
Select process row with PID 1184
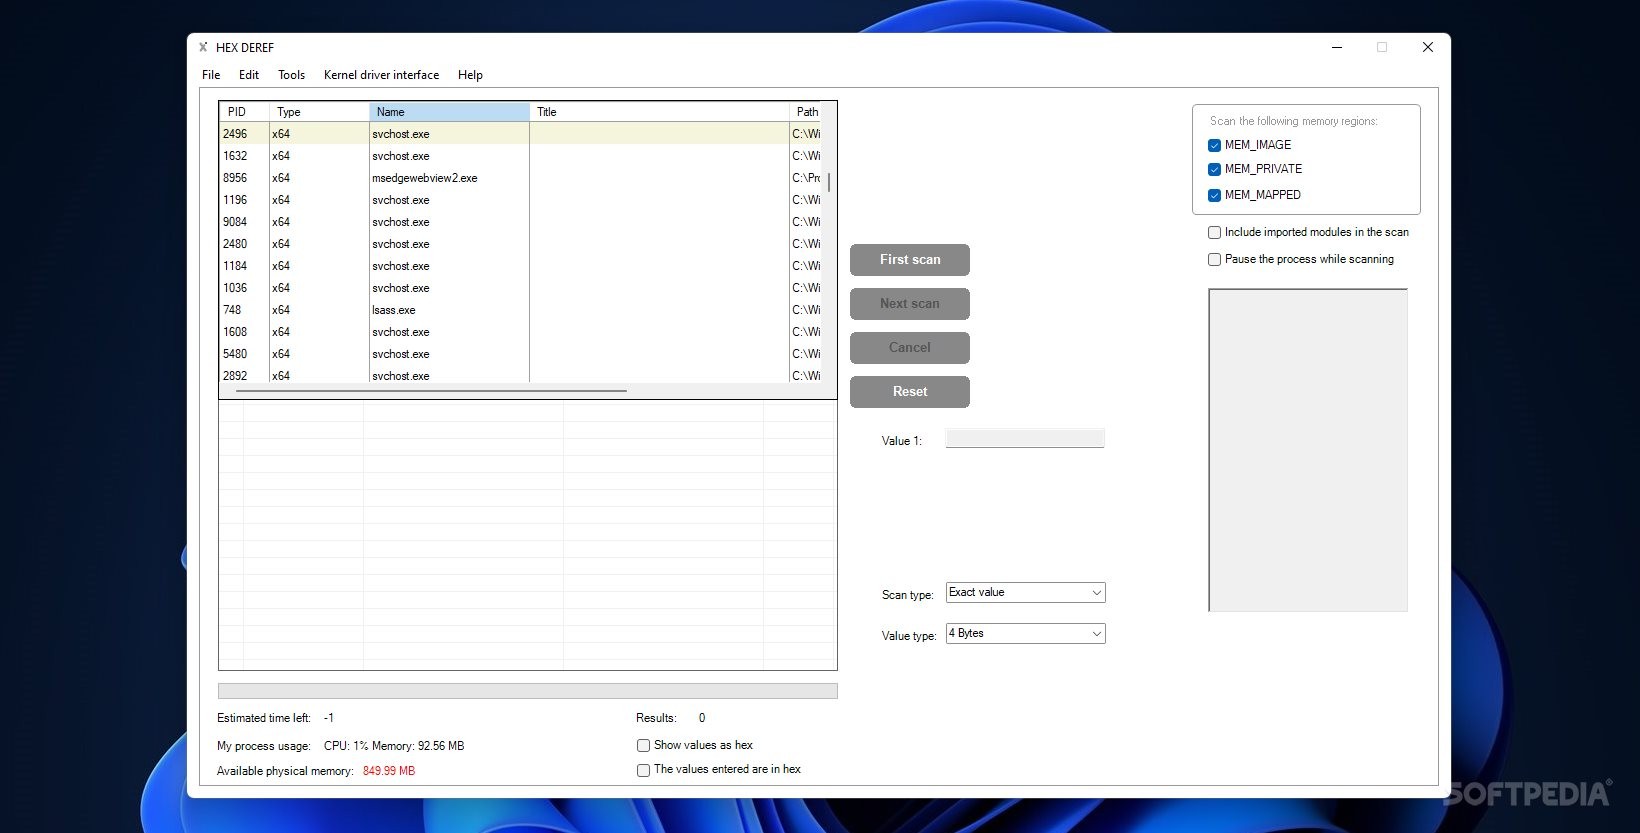coord(520,266)
